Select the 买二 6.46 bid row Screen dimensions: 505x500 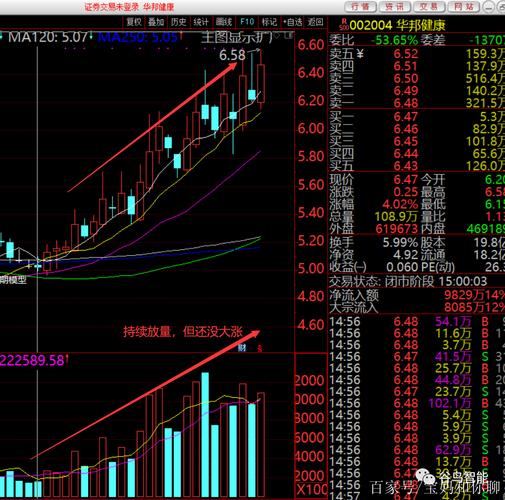coord(417,129)
